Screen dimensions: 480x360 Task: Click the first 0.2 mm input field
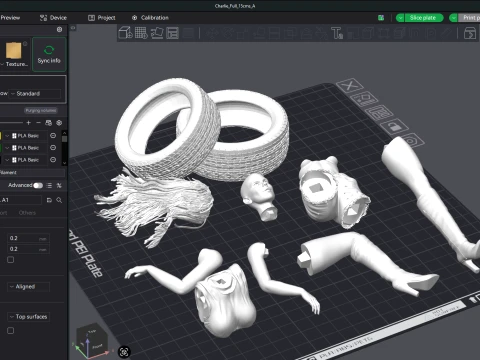coord(29,238)
